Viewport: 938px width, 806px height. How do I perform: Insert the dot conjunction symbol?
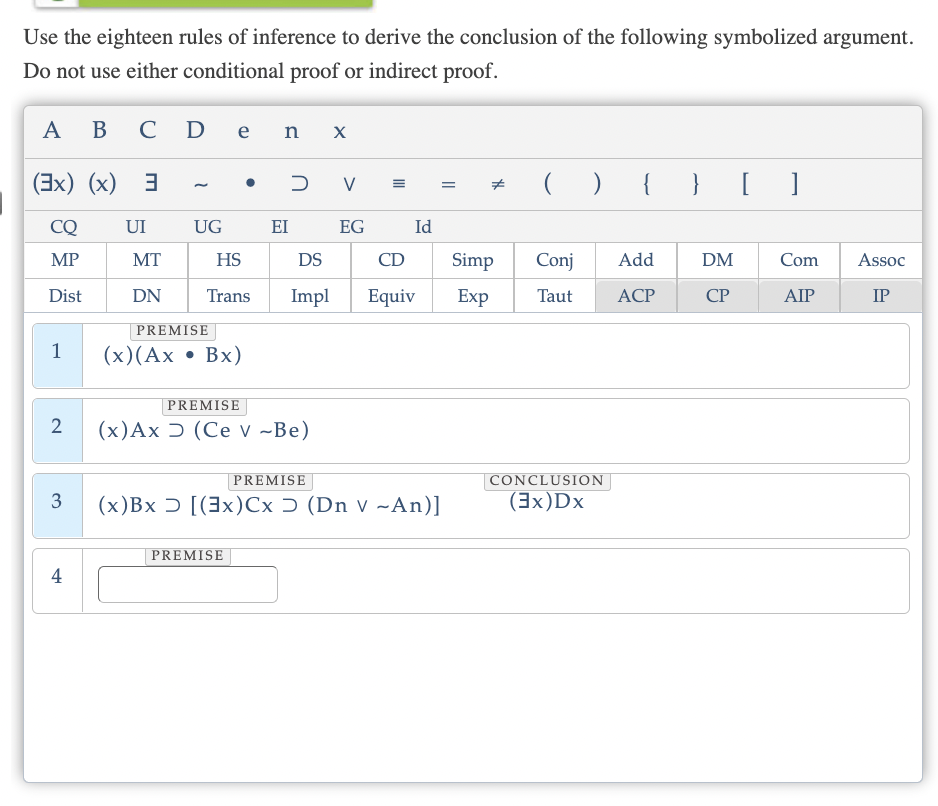coord(250,183)
